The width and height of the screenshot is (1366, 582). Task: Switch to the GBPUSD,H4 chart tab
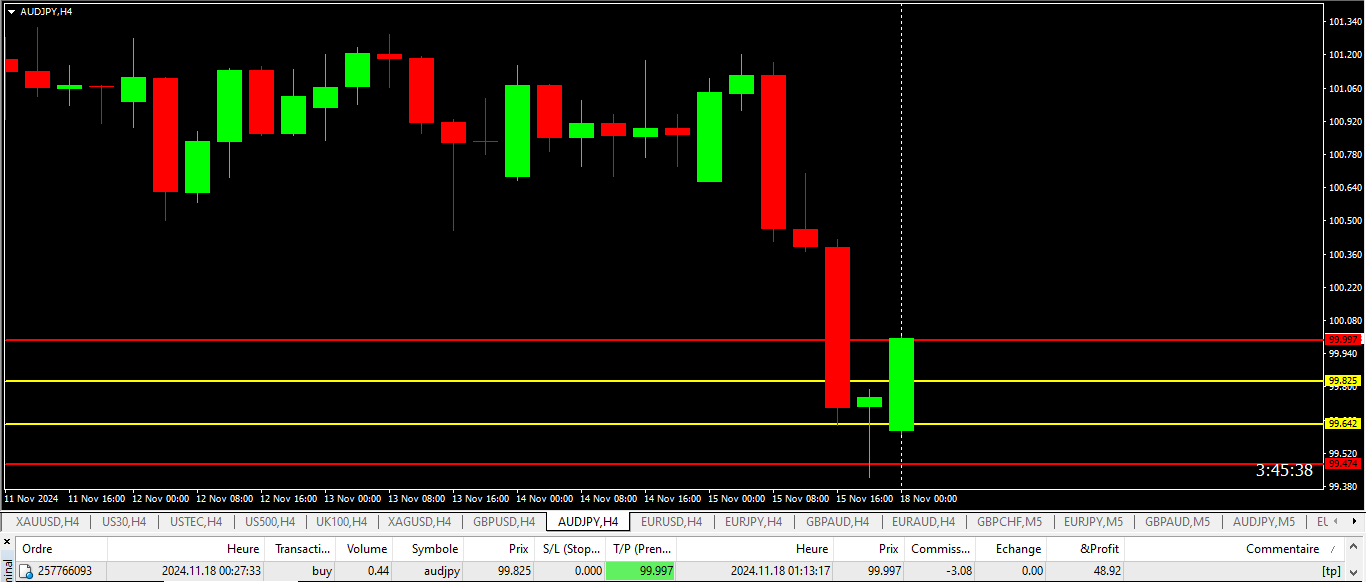point(504,522)
